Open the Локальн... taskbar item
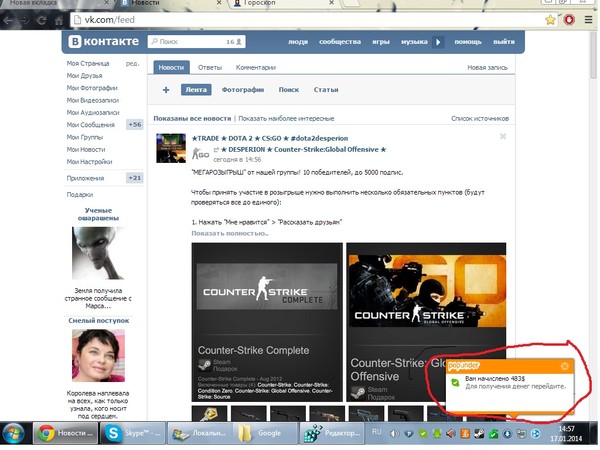Image resolution: width=600 pixels, height=450 pixels. tap(200, 433)
